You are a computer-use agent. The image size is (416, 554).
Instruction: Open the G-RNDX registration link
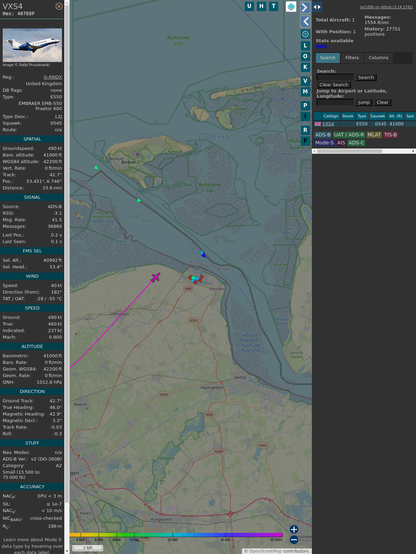pos(53,77)
